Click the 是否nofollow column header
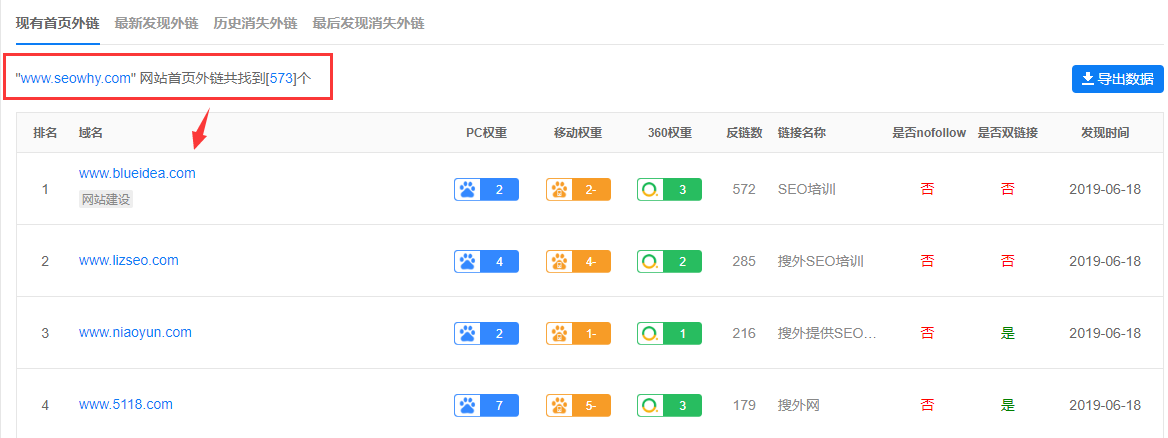The image size is (1168, 438). pos(929,133)
